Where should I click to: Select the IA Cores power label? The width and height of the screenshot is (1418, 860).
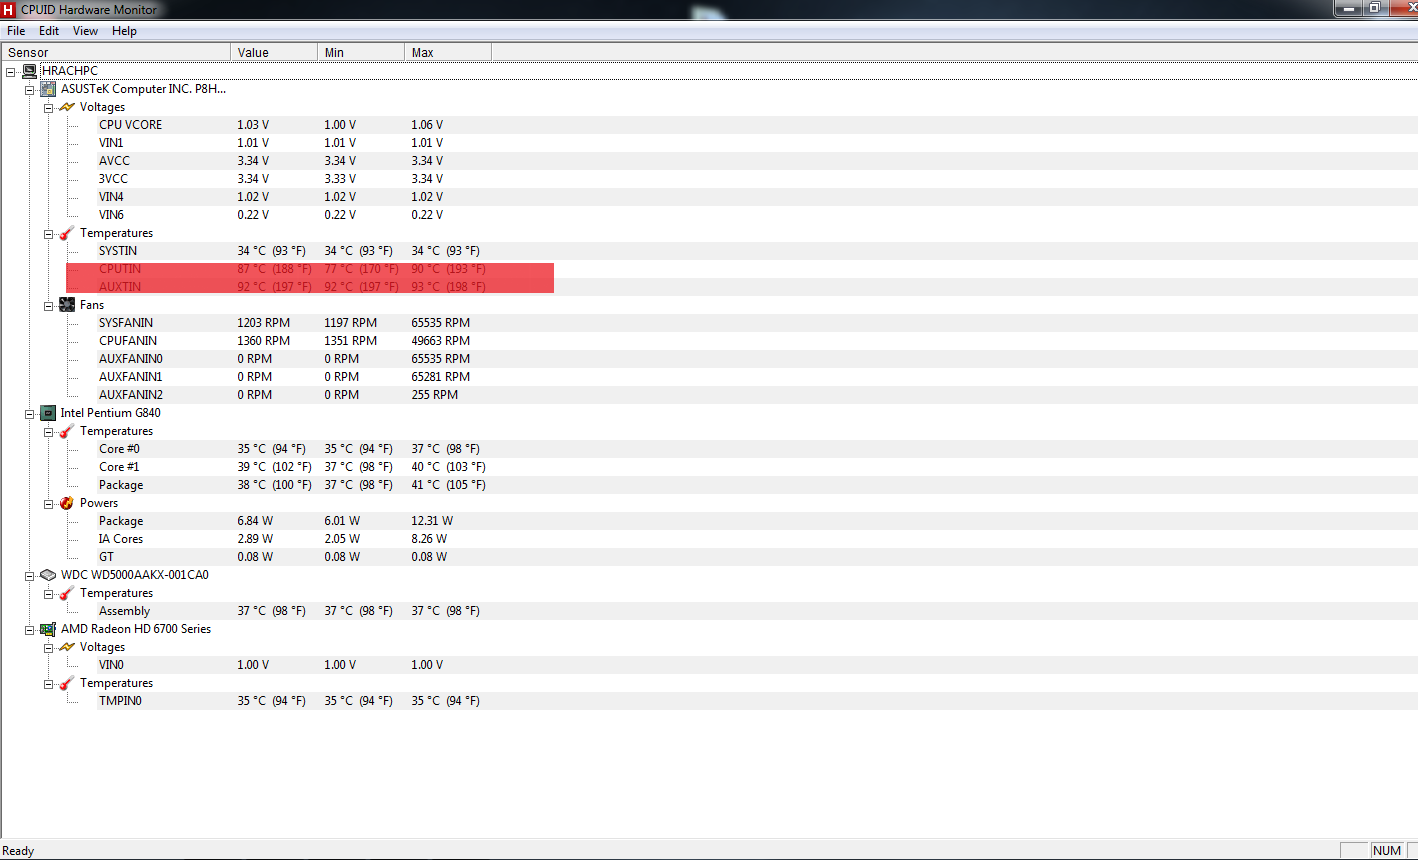[121, 539]
